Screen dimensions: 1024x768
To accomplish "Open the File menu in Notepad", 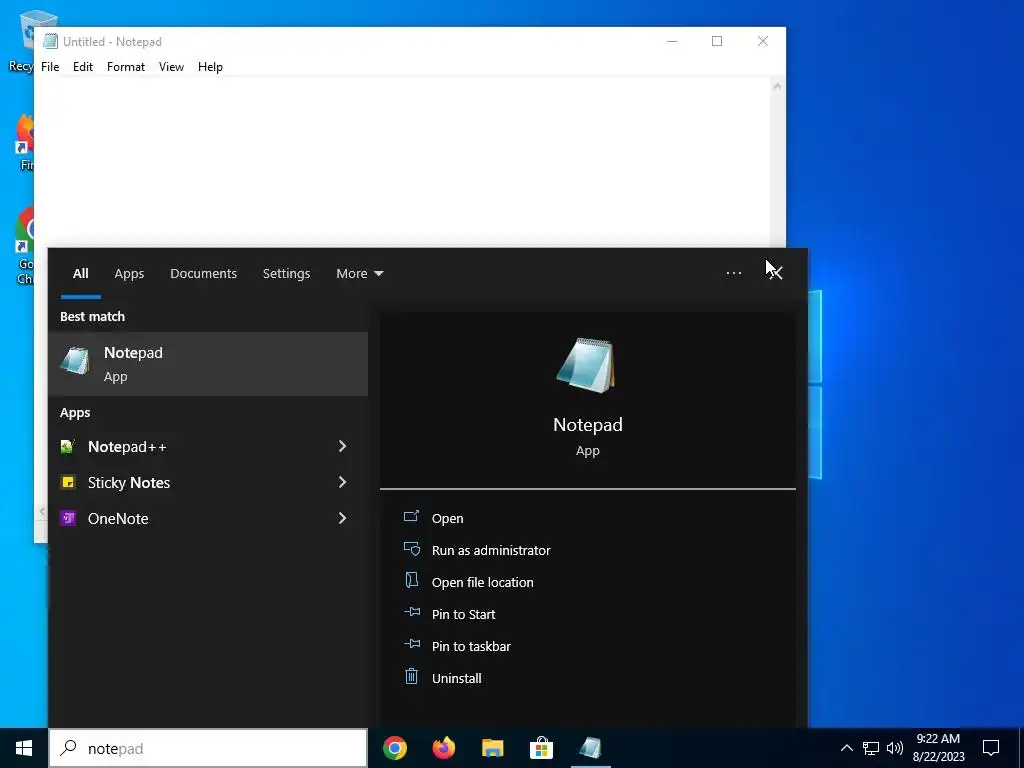I will 50,67.
